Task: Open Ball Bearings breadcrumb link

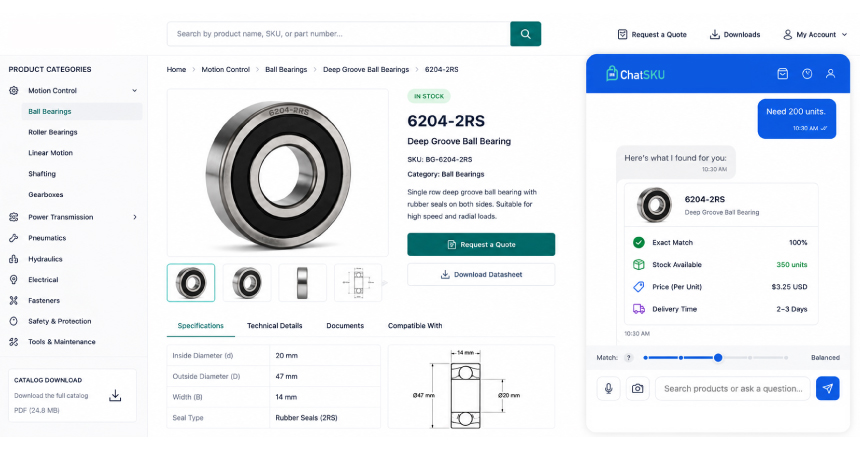Action: (286, 70)
